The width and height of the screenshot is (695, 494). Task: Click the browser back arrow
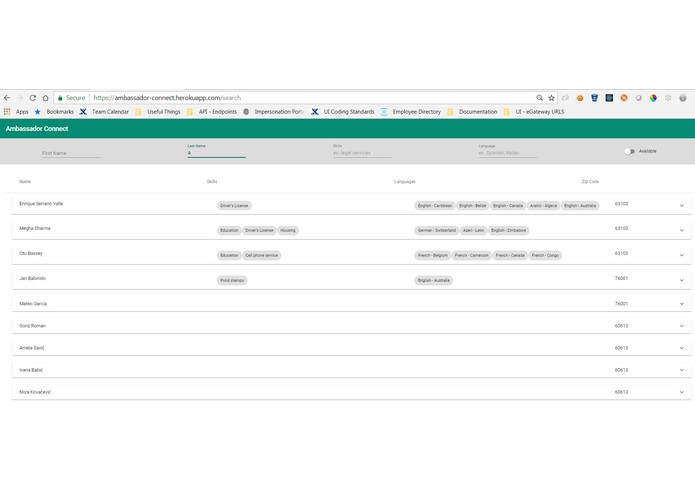click(7, 98)
